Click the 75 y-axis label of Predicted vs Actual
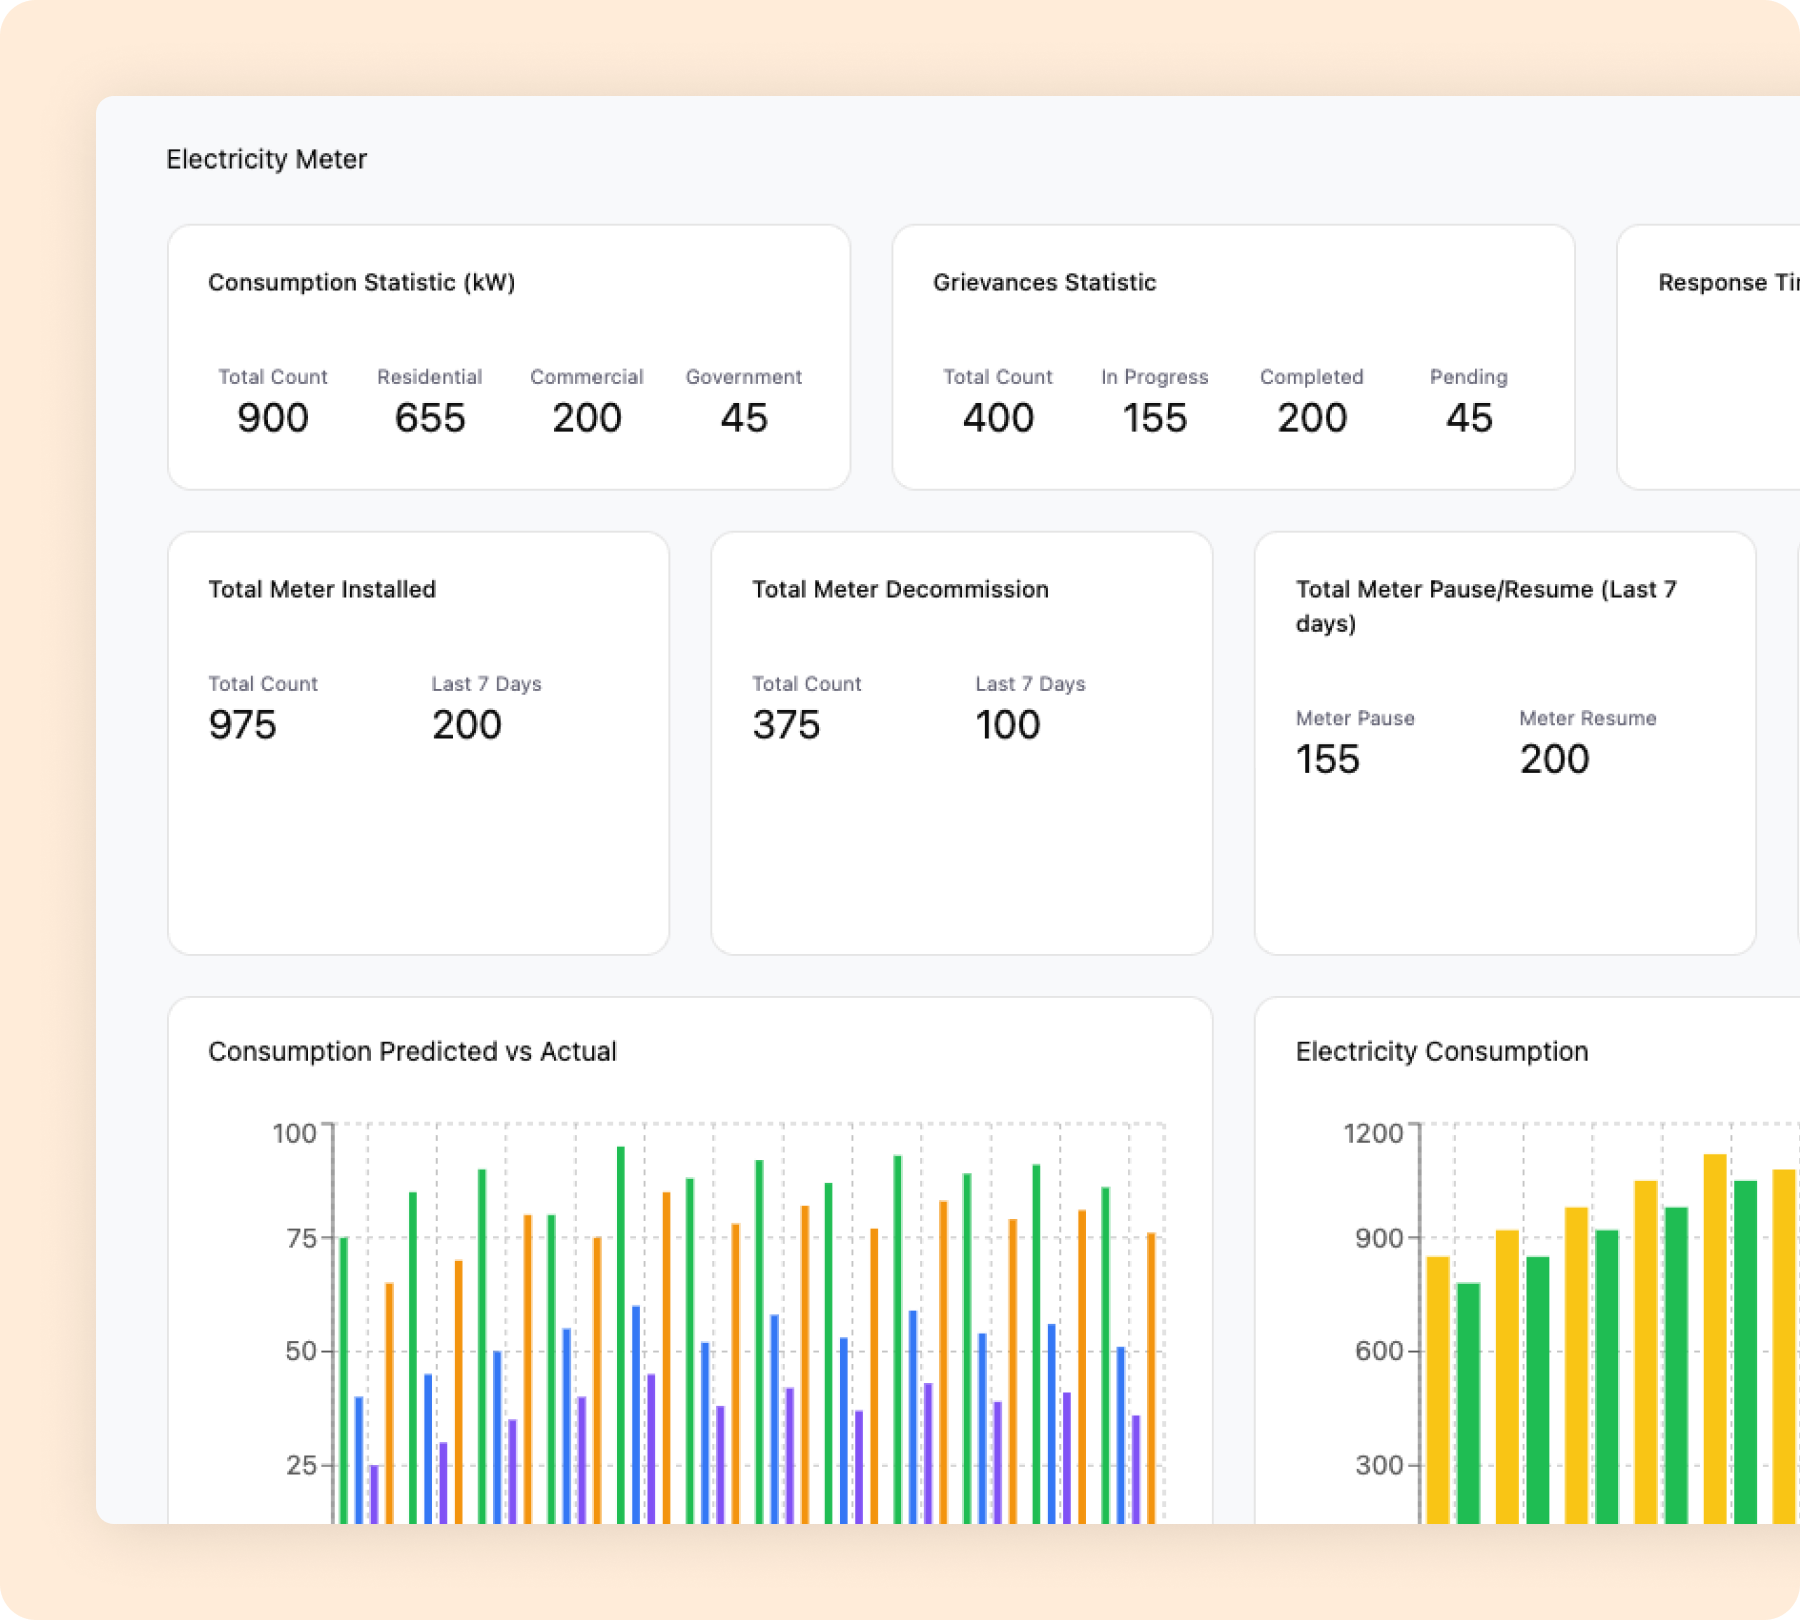1800x1620 pixels. (x=301, y=1238)
